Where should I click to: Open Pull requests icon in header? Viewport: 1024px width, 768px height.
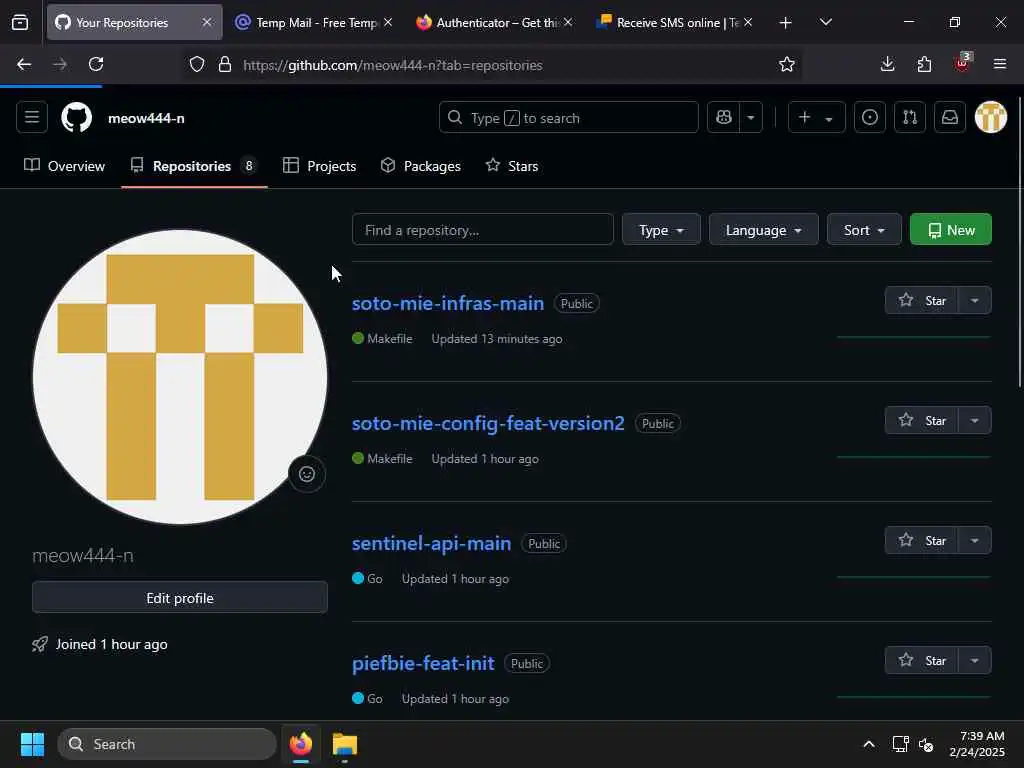click(910, 118)
